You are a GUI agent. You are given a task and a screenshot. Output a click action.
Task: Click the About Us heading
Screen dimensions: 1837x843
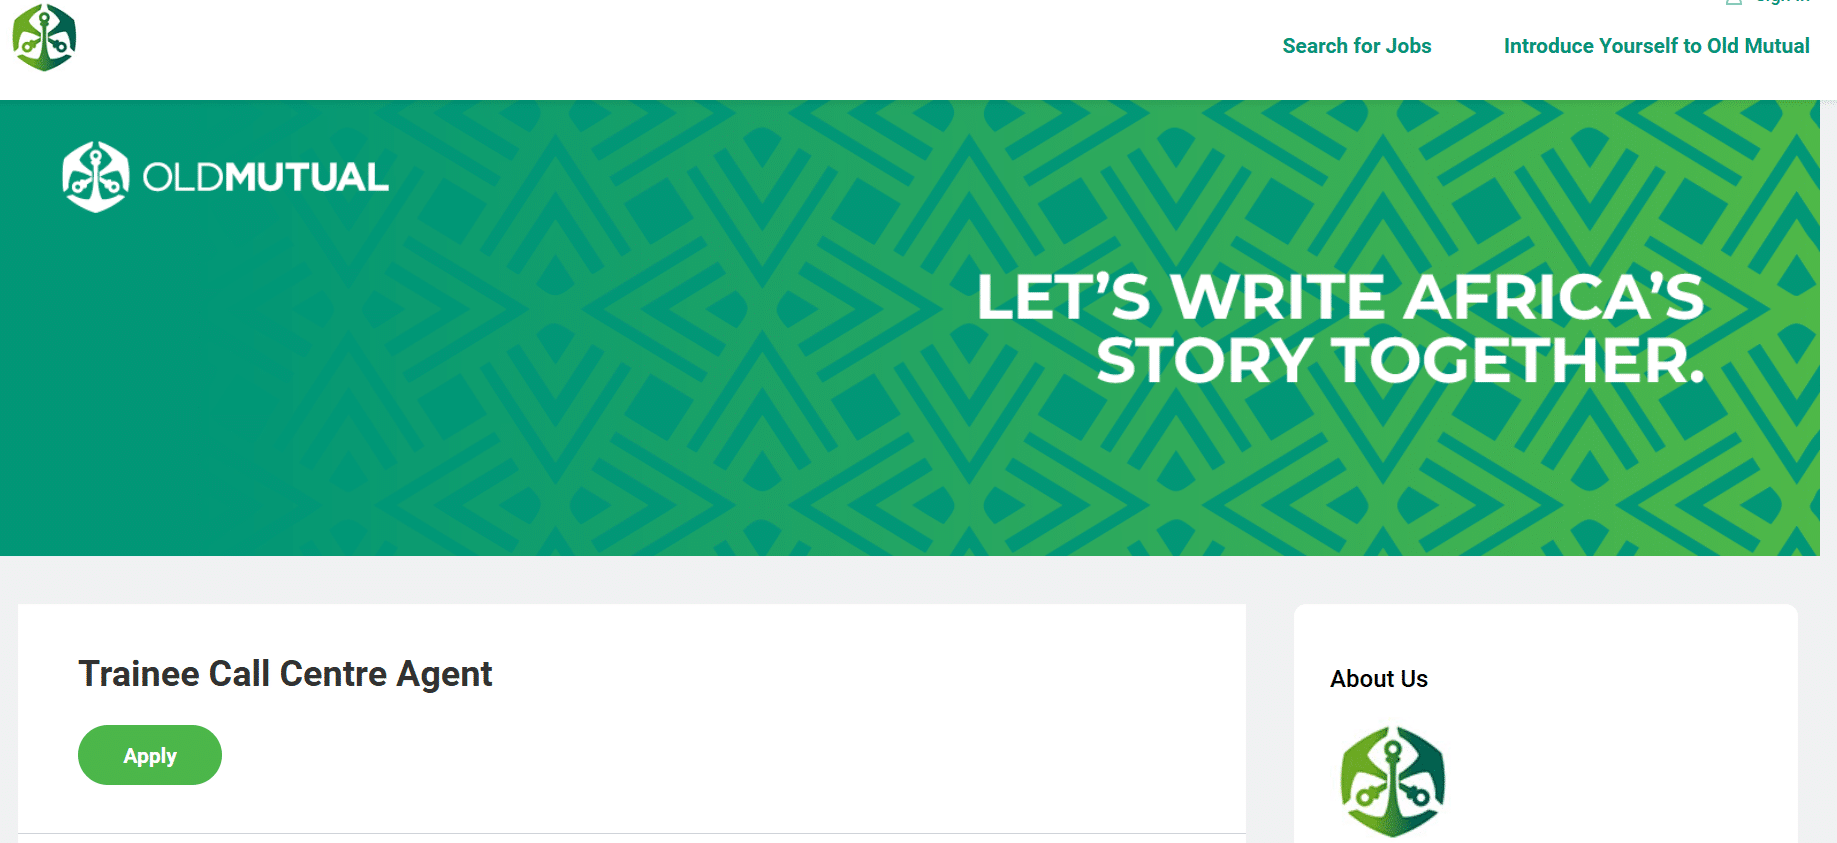tap(1378, 679)
